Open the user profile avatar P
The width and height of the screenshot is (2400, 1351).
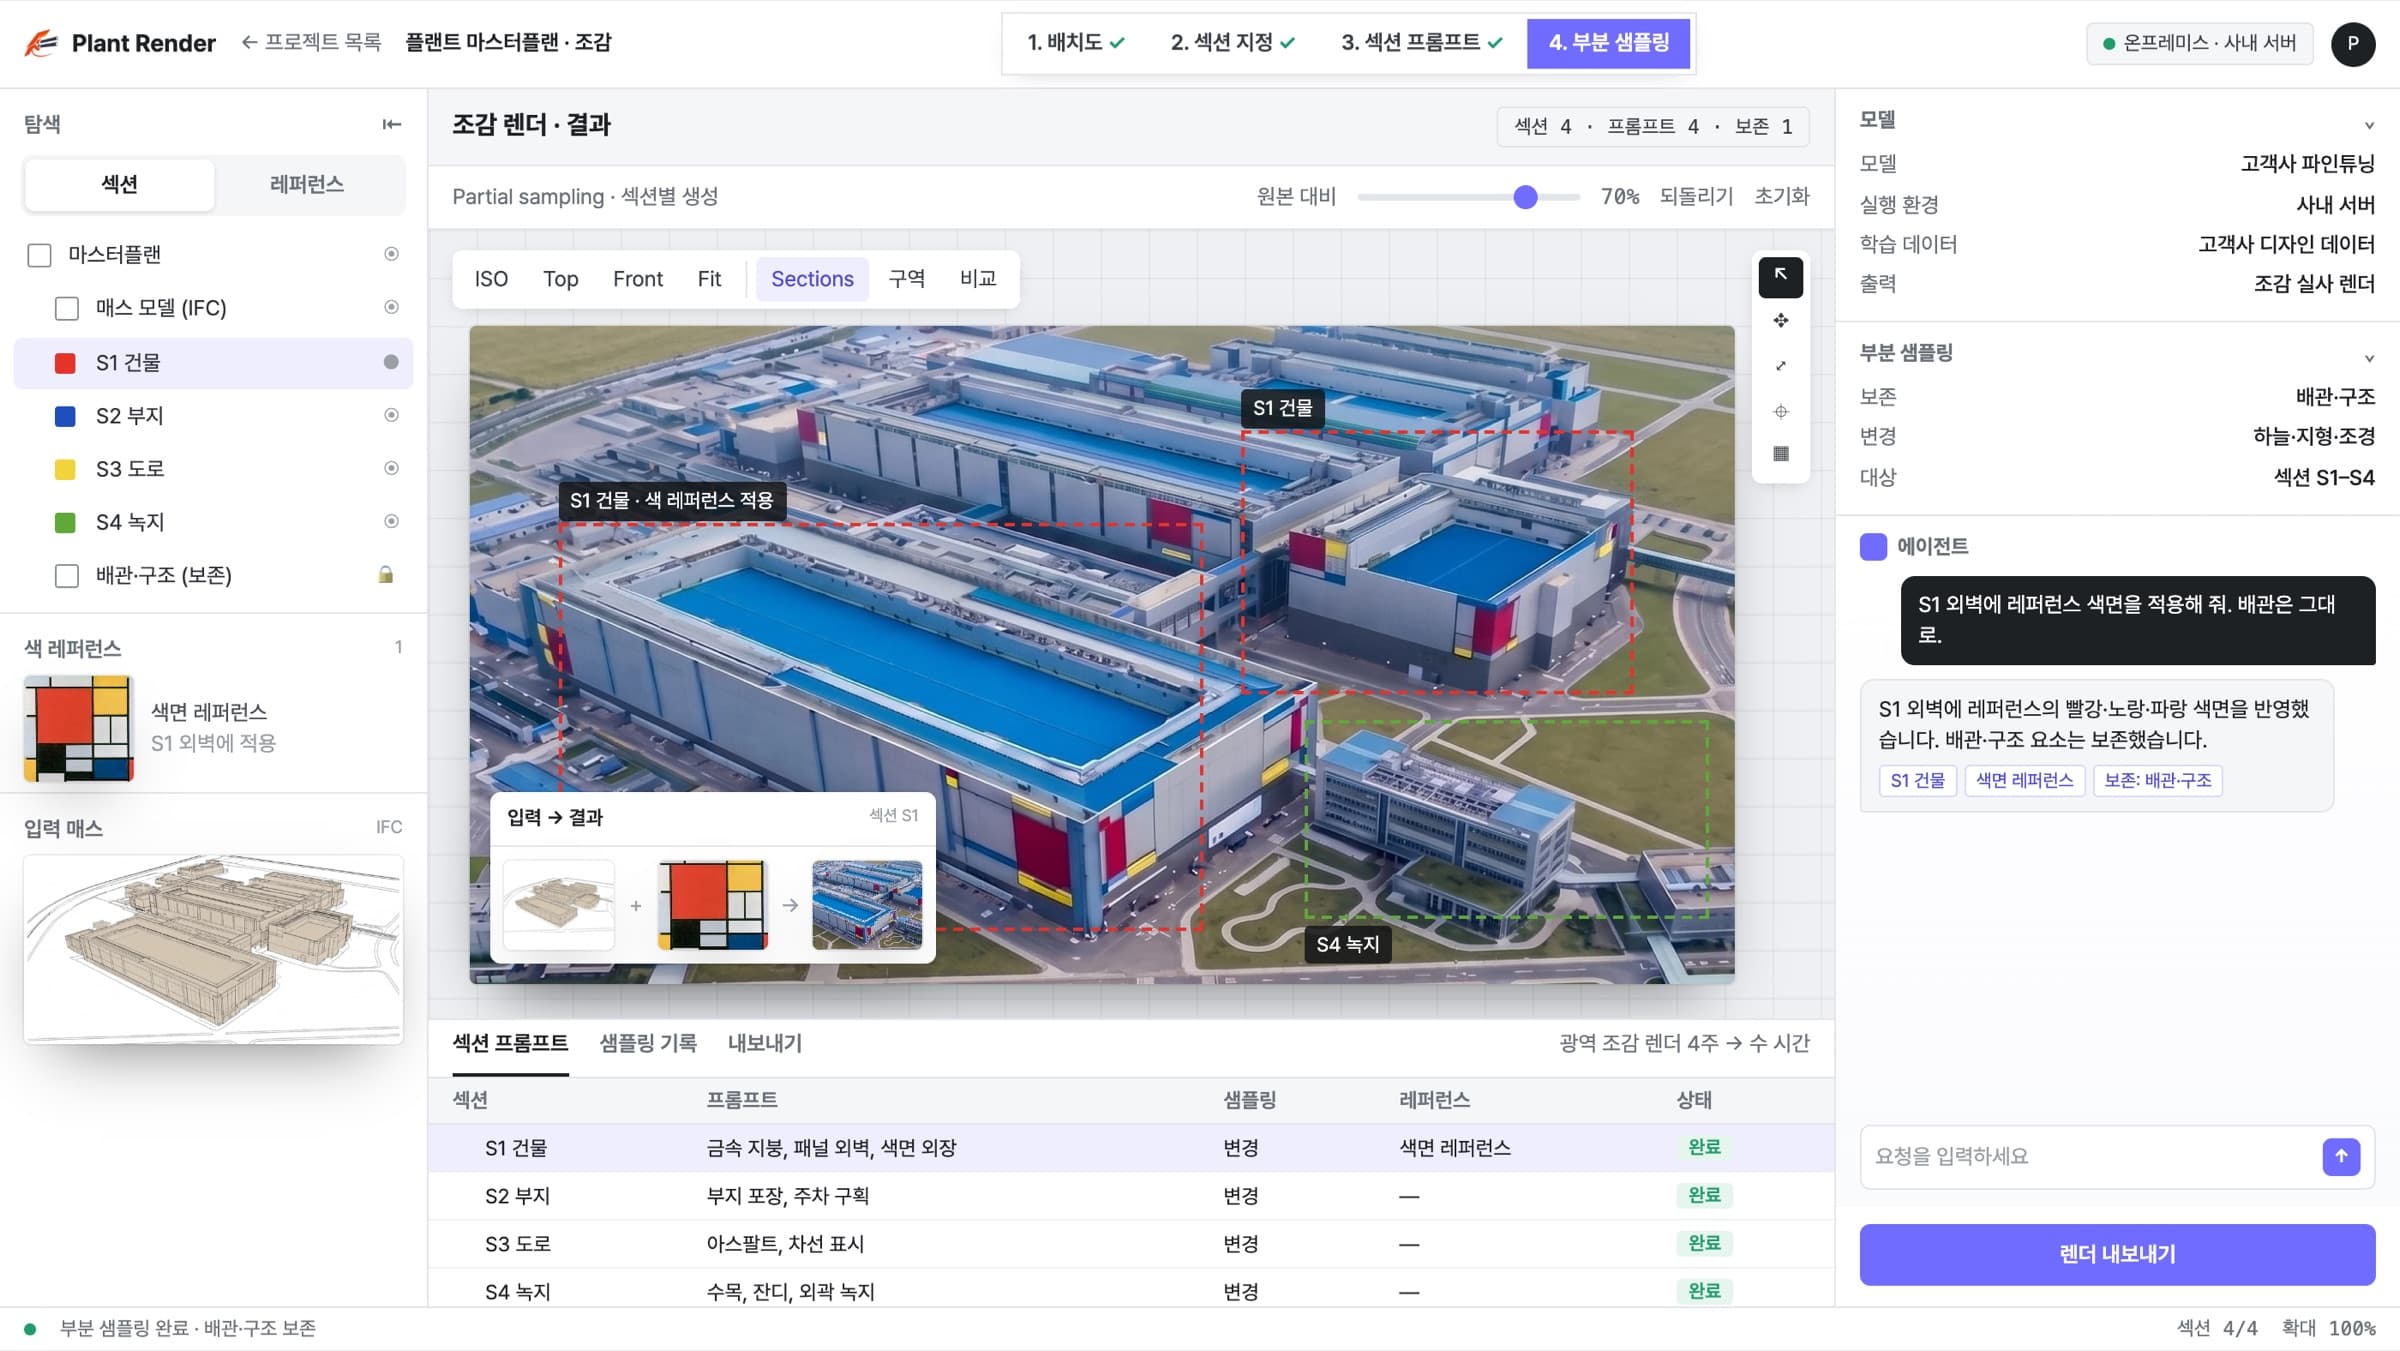pyautogui.click(x=2353, y=43)
